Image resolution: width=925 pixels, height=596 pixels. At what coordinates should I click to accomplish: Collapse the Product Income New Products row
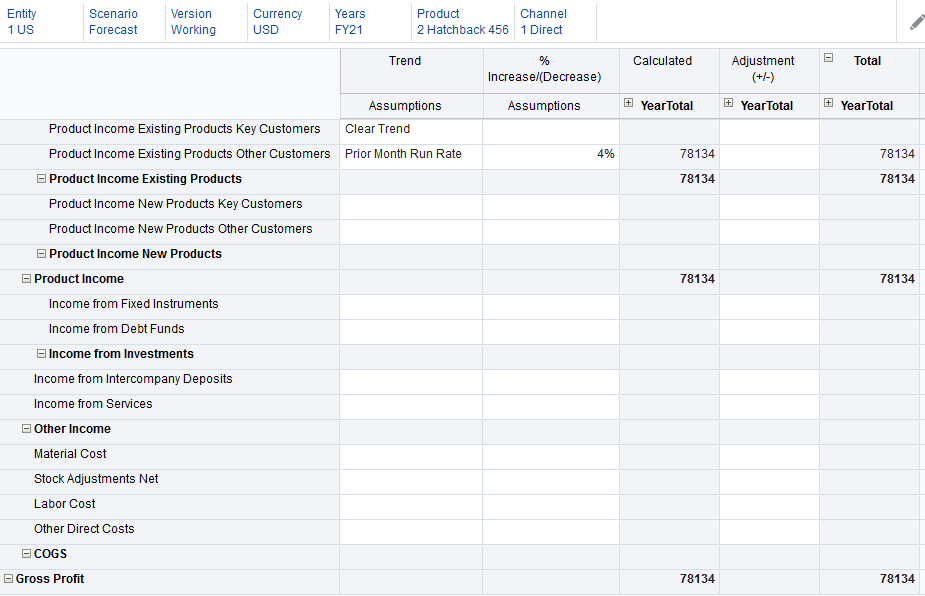(41, 253)
